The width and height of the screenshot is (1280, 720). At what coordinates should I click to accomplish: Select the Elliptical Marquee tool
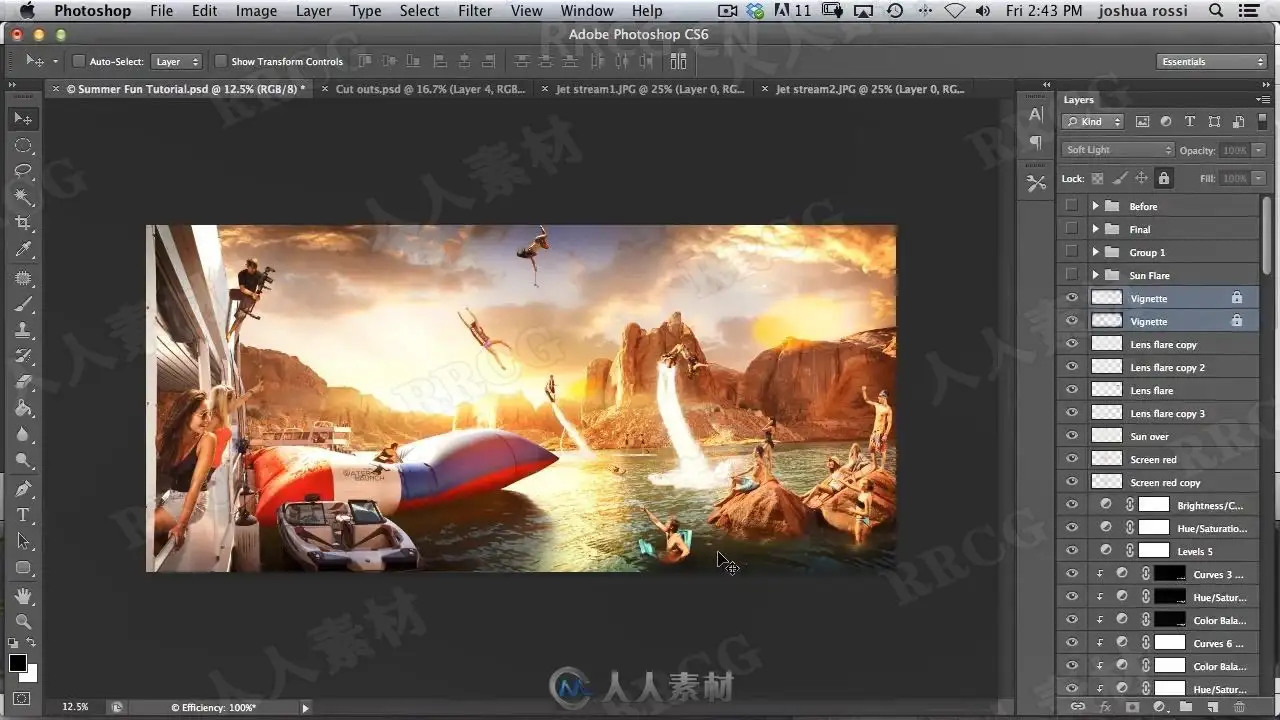[23, 145]
